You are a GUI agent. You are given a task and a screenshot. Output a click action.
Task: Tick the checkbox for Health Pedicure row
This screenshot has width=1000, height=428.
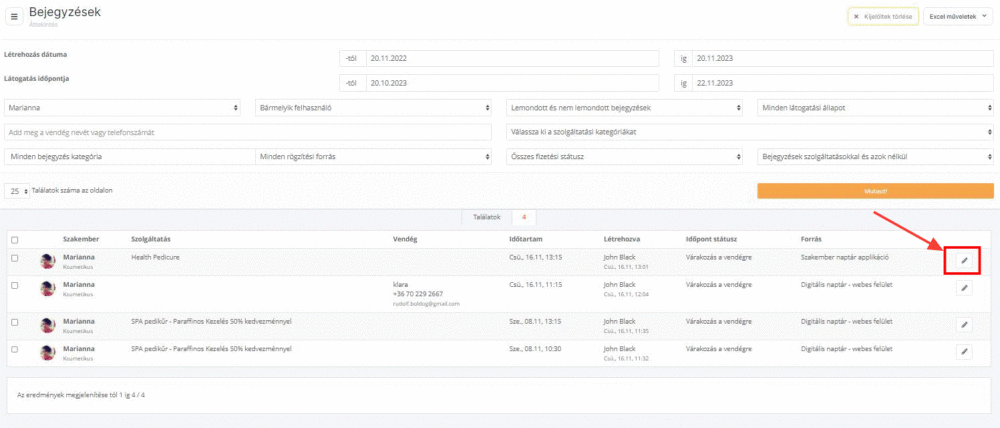tap(15, 258)
